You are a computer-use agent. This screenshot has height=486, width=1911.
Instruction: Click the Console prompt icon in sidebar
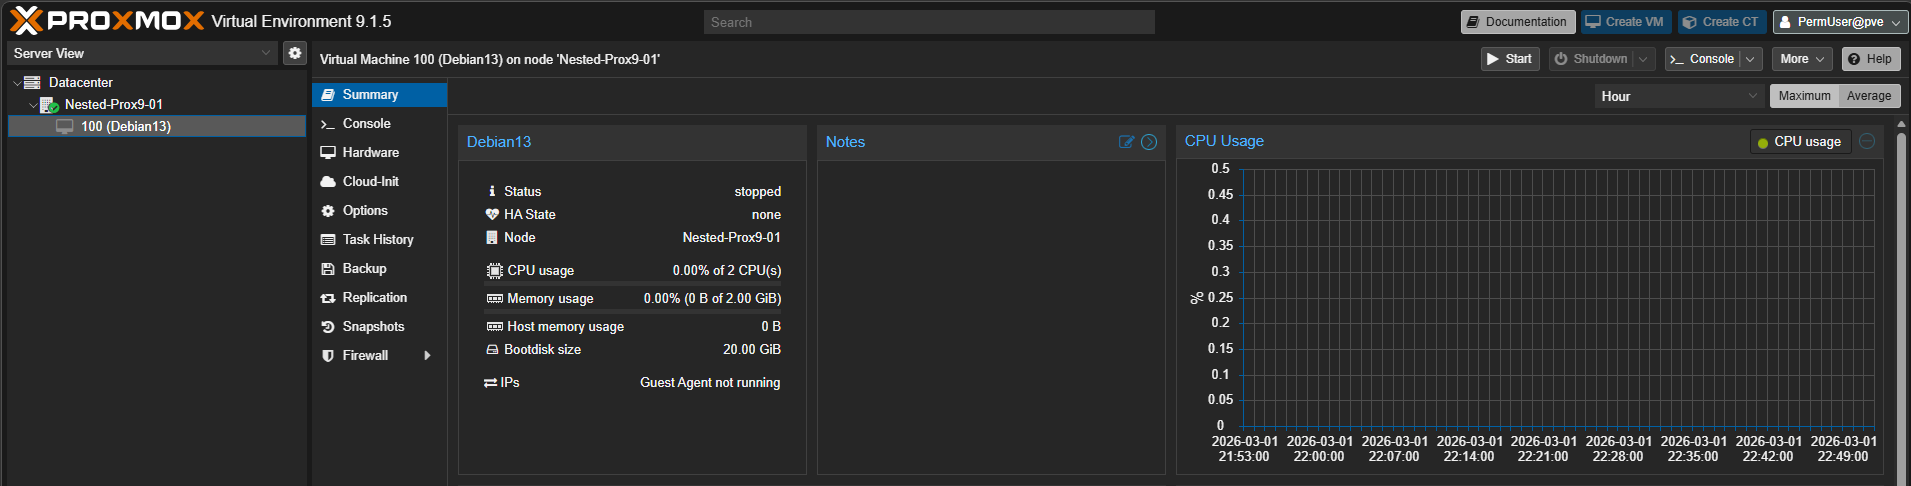click(327, 124)
